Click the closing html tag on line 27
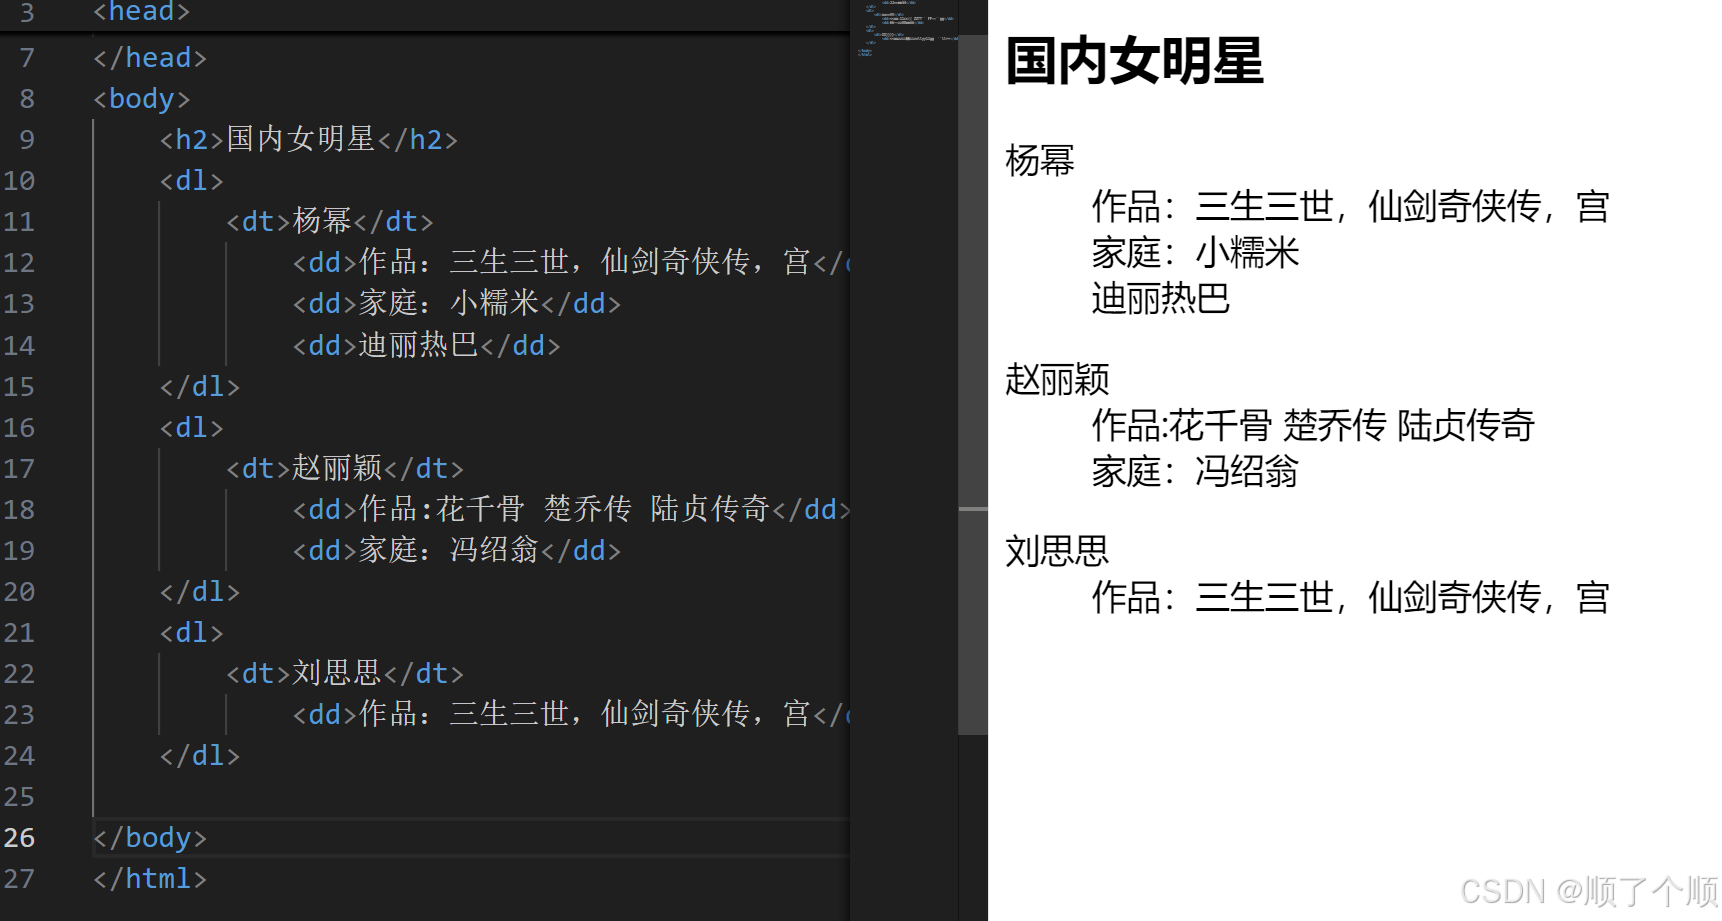Viewport: 1722px width, 921px height. 150,879
